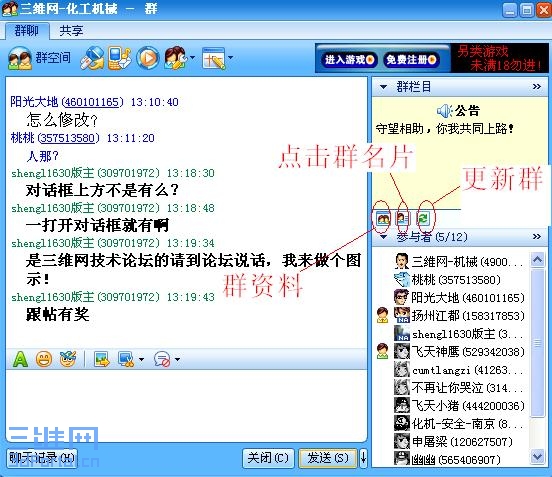552x477 pixels.
Task: Click avatar of 三维网-机械
Action: (401, 261)
